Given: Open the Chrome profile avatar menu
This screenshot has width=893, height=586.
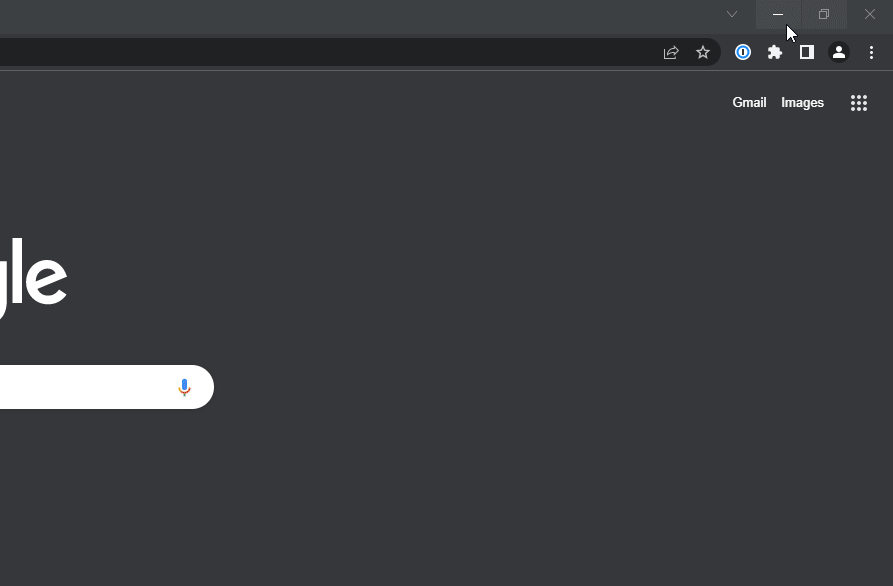Looking at the screenshot, I should pyautogui.click(x=839, y=53).
